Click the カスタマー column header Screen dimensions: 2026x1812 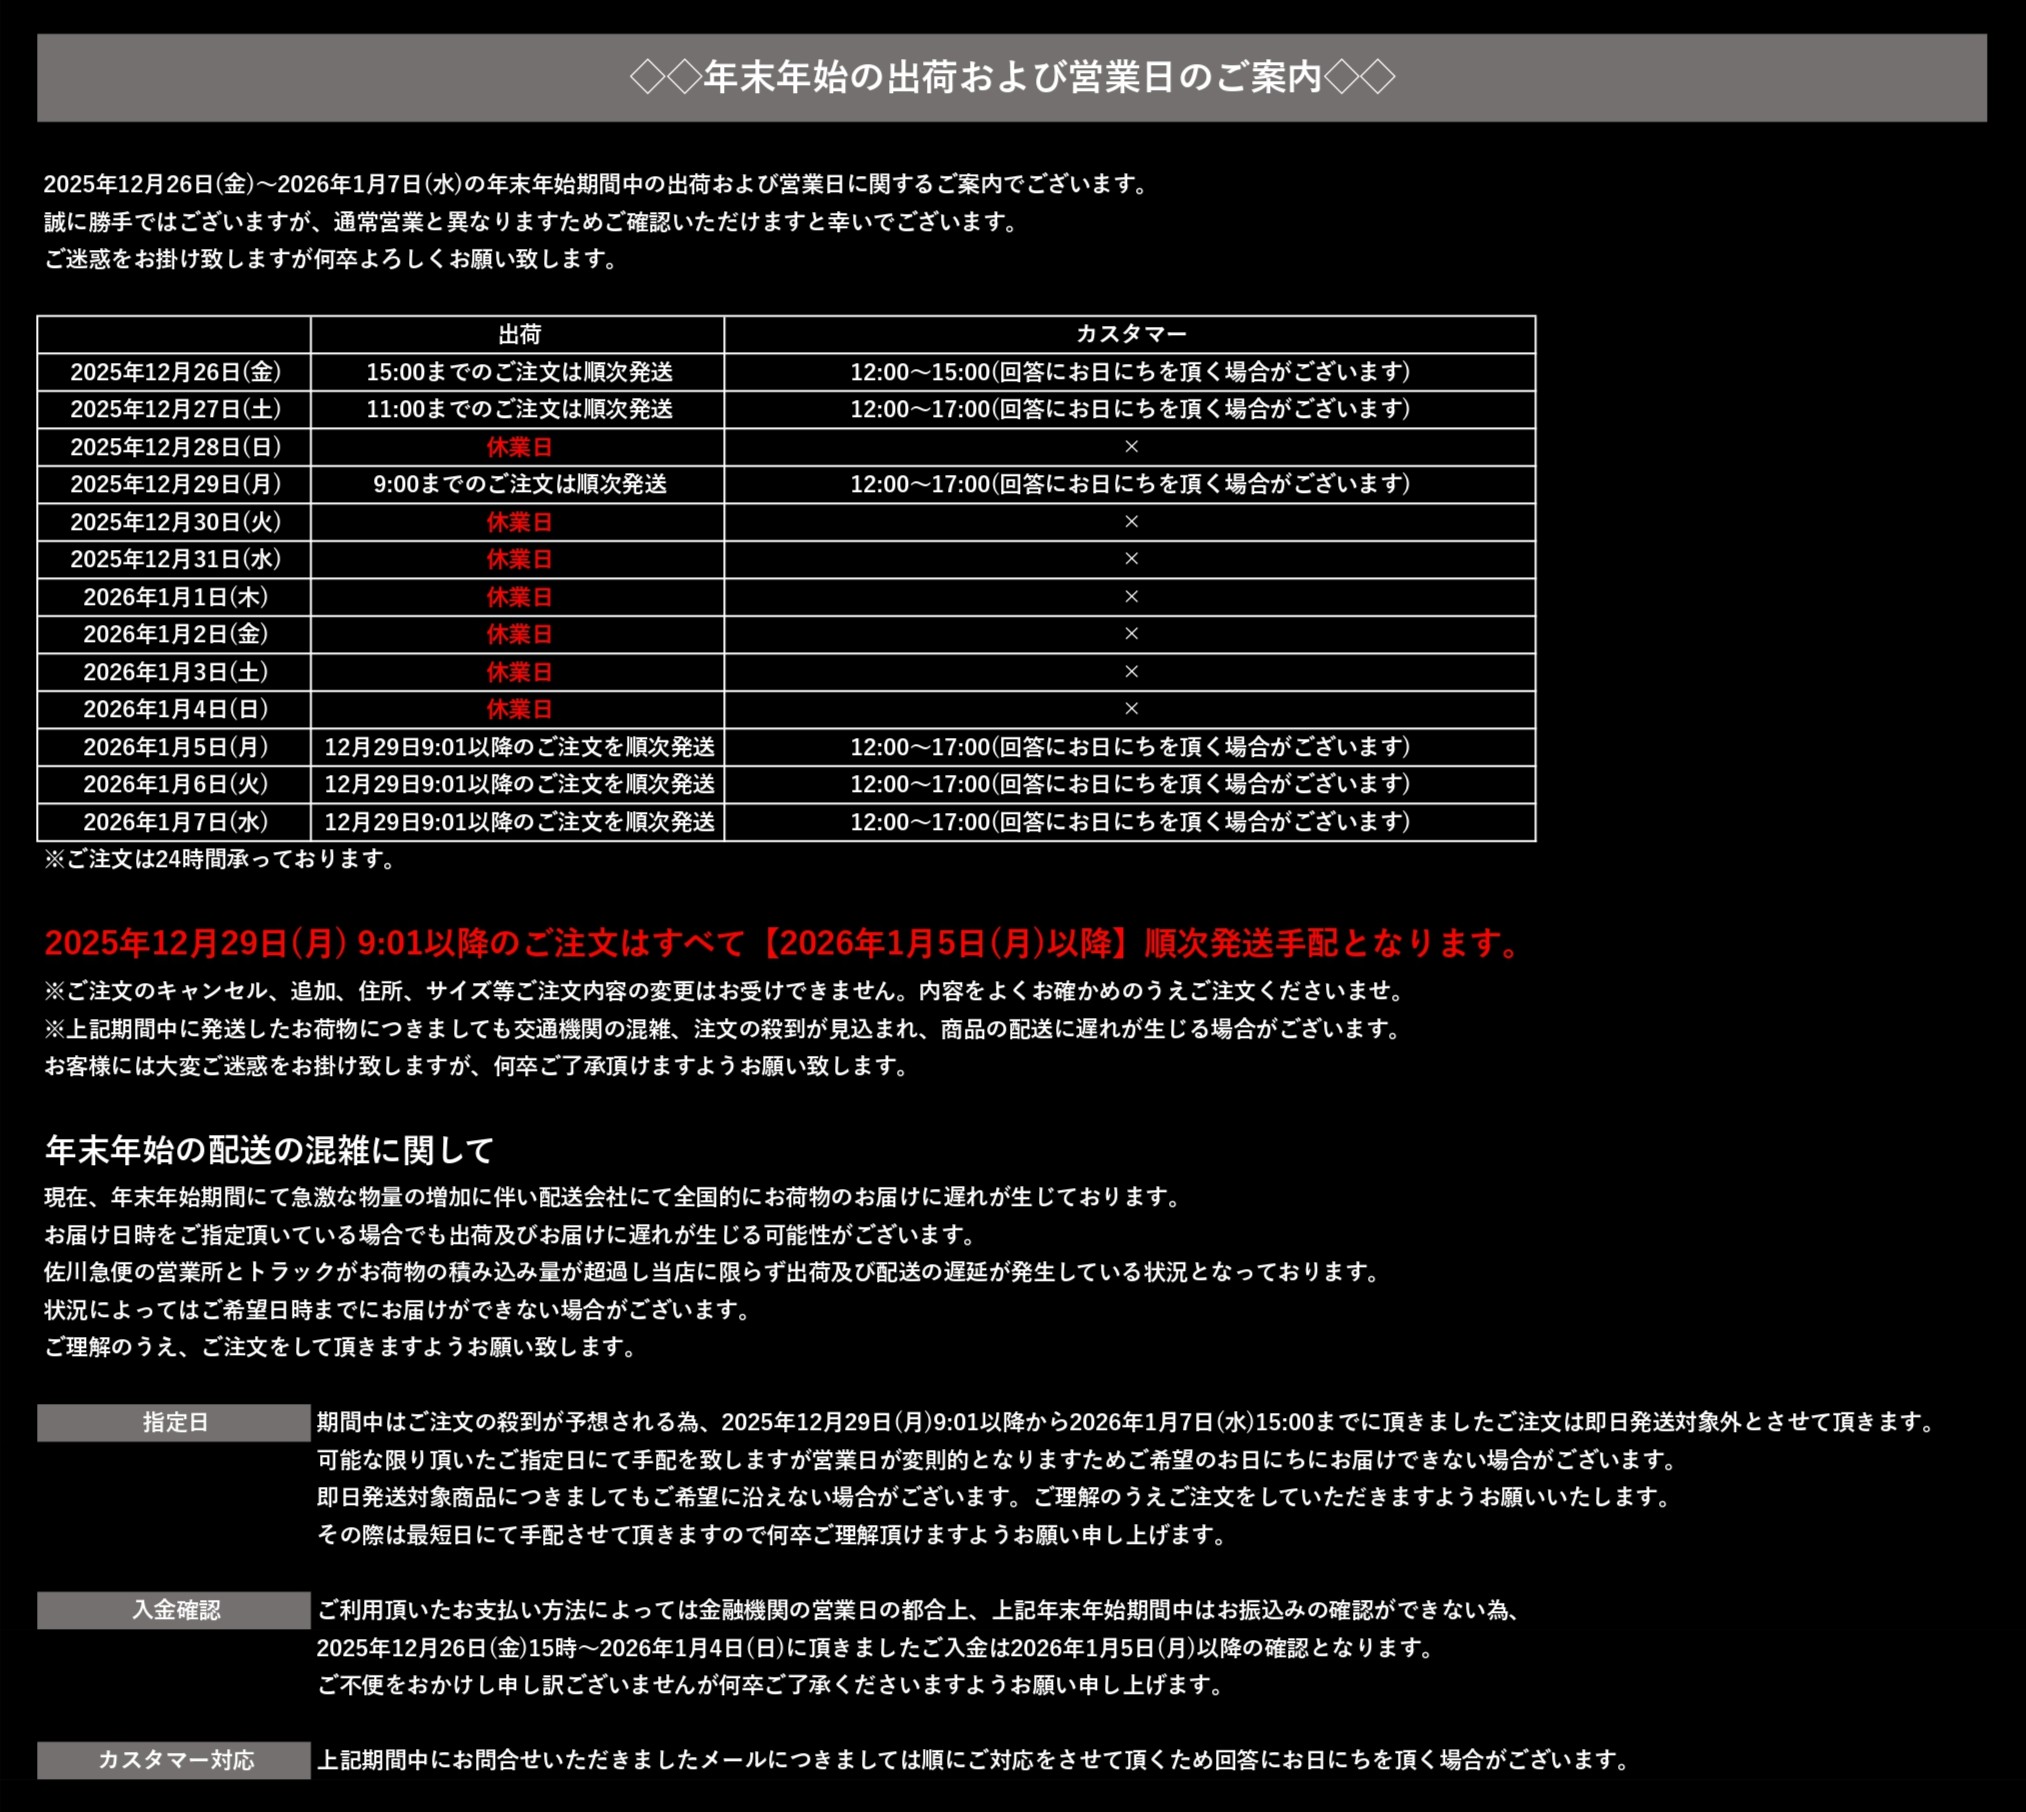click(x=1130, y=334)
